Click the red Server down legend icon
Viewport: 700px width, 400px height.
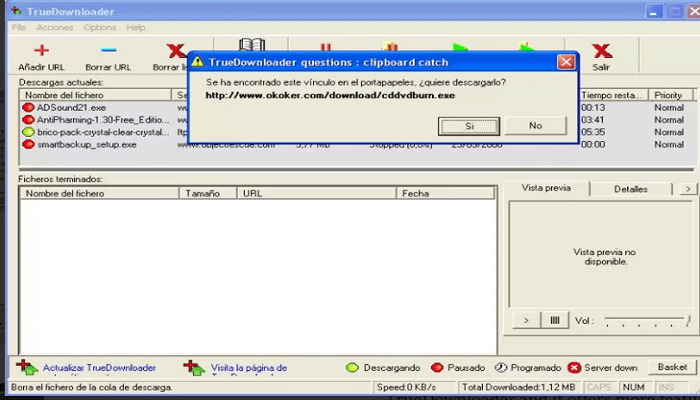[574, 368]
